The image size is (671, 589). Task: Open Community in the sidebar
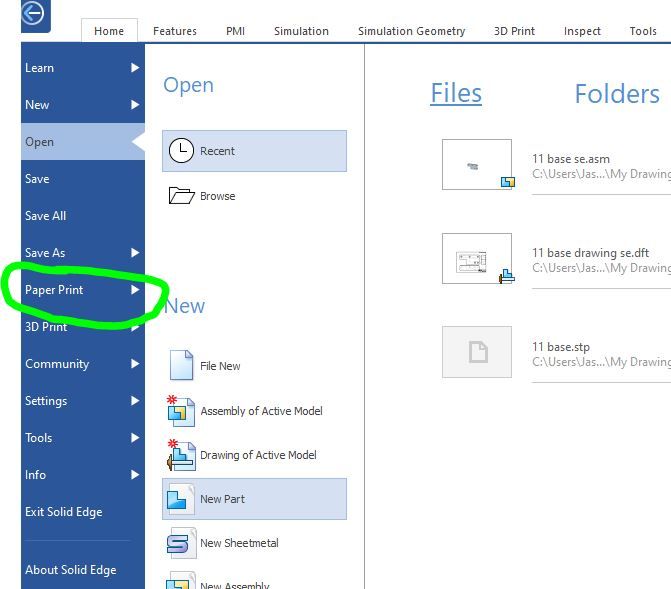(x=83, y=364)
